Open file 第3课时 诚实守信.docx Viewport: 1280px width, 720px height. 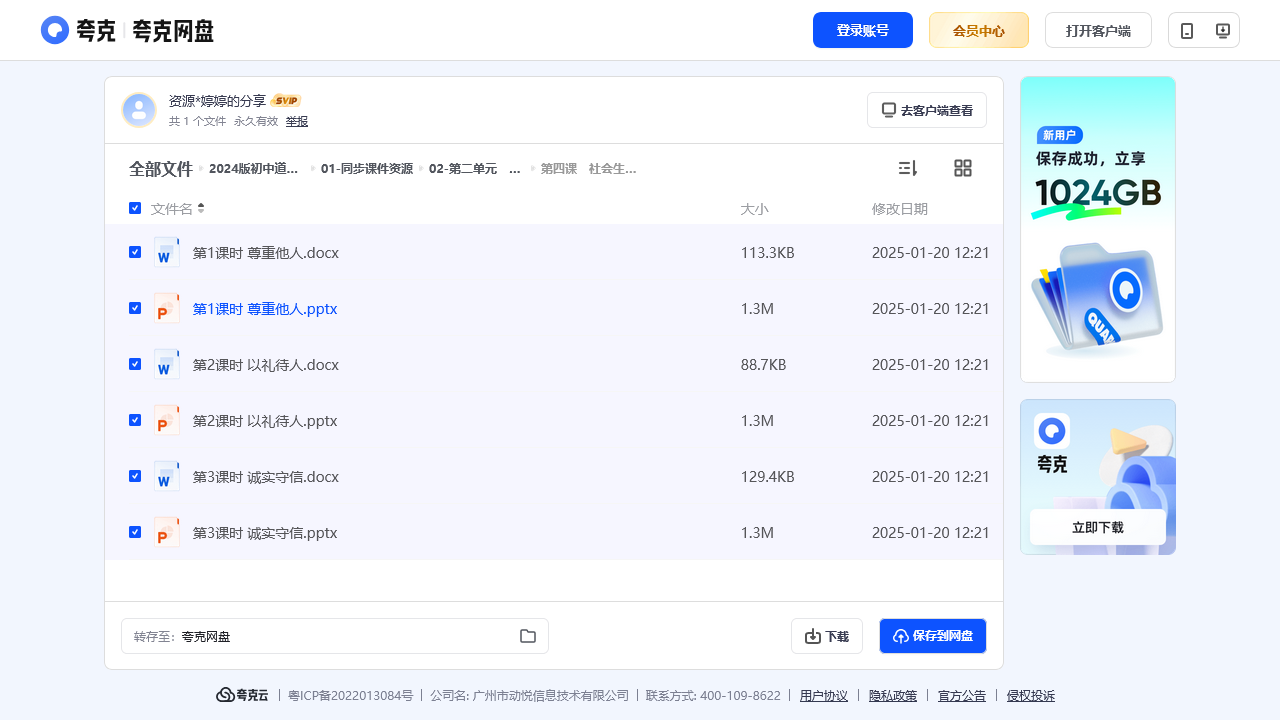266,477
